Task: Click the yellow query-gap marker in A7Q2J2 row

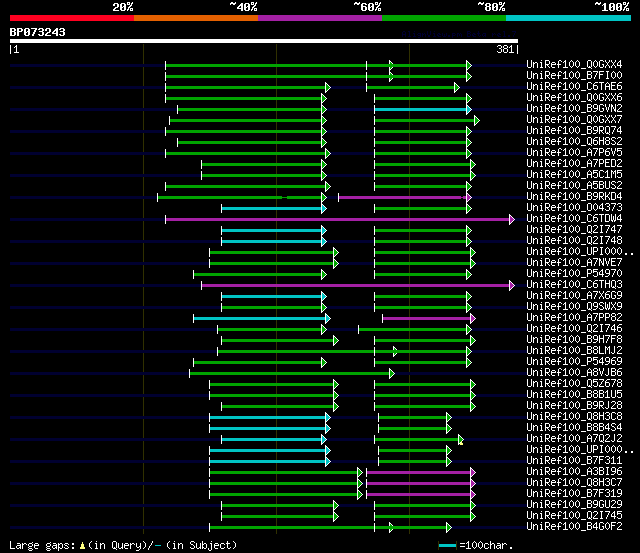Action: click(461, 442)
